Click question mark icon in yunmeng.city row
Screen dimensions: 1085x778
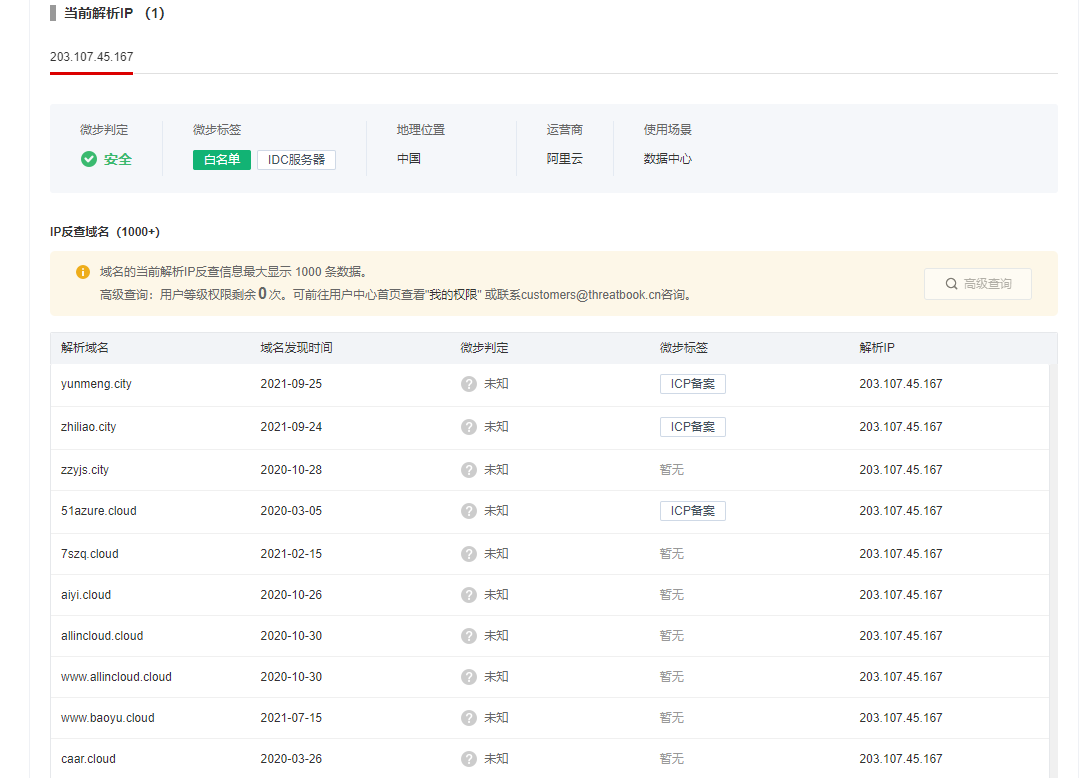click(x=469, y=384)
